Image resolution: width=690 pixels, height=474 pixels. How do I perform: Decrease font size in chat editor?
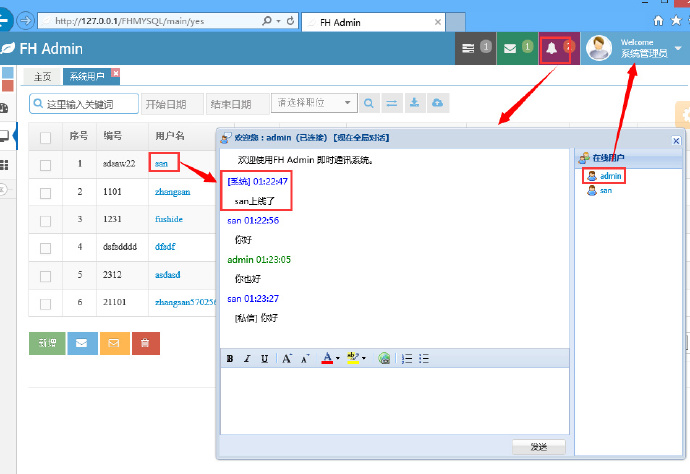pos(305,359)
